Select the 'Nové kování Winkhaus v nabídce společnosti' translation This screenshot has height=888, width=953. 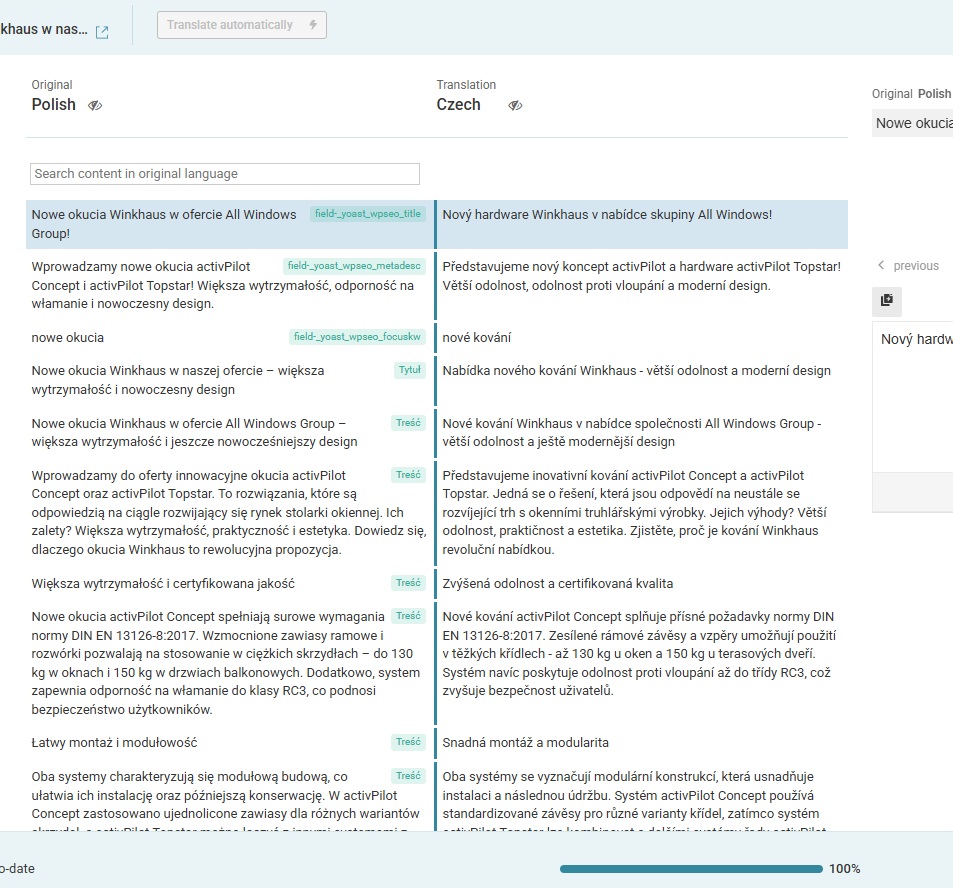pyautogui.click(x=631, y=433)
